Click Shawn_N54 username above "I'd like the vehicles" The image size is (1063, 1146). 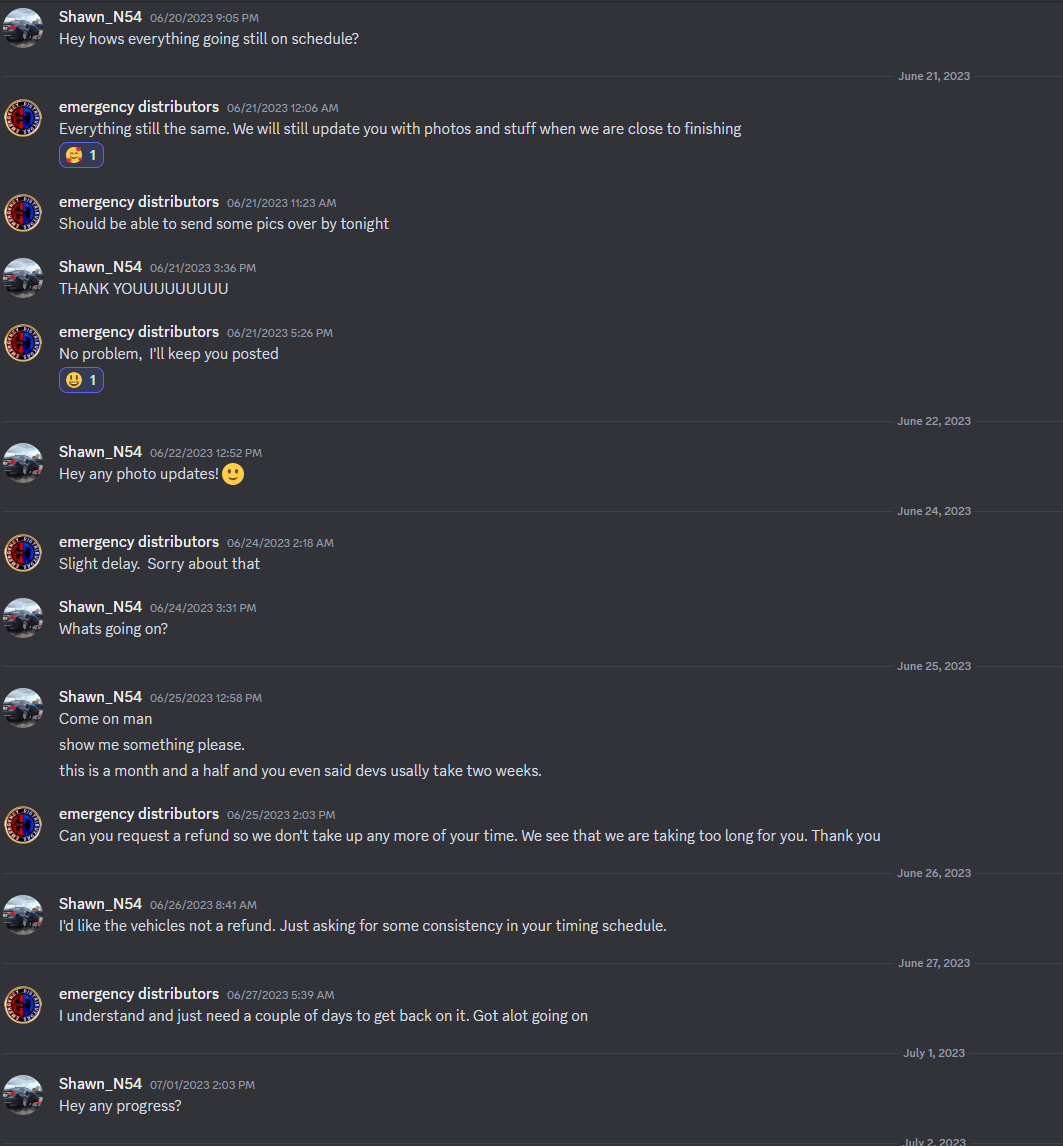[x=100, y=904]
